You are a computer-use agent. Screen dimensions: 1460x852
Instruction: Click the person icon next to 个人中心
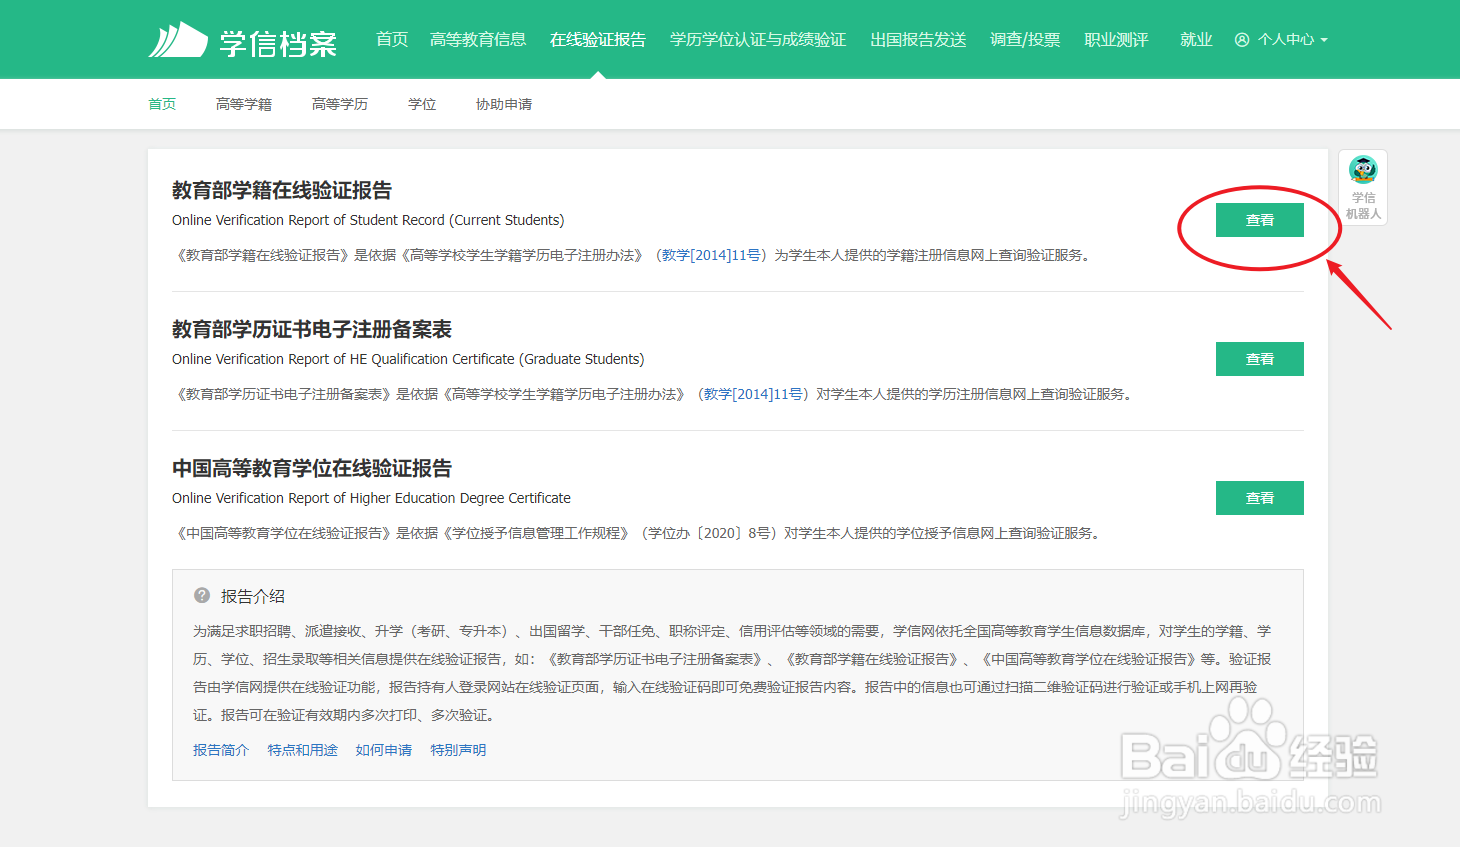pyautogui.click(x=1241, y=39)
